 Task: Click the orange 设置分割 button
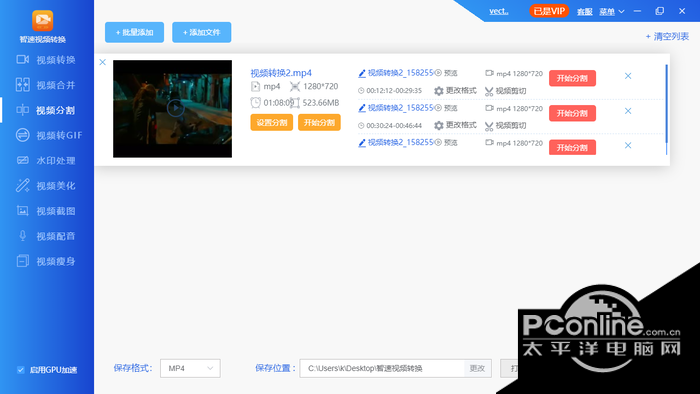pos(271,122)
